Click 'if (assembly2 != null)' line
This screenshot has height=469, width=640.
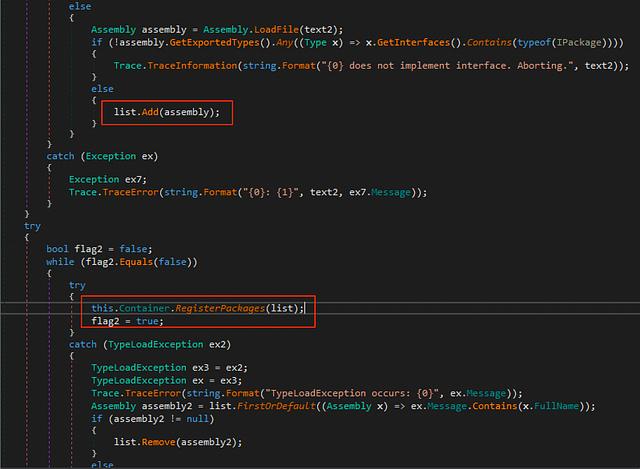click(153, 419)
